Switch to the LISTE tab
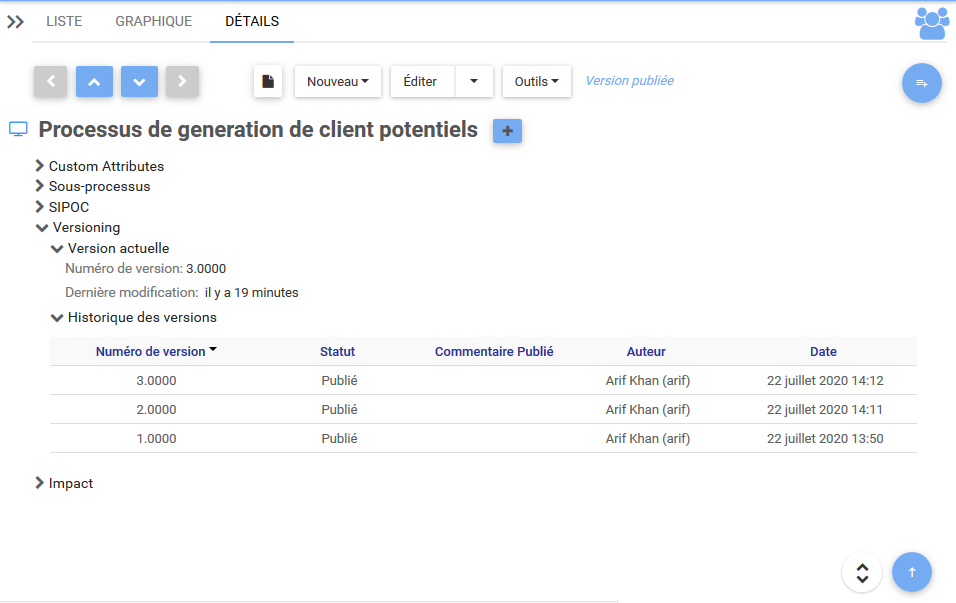Image resolution: width=956 pixels, height=603 pixels. point(64,21)
